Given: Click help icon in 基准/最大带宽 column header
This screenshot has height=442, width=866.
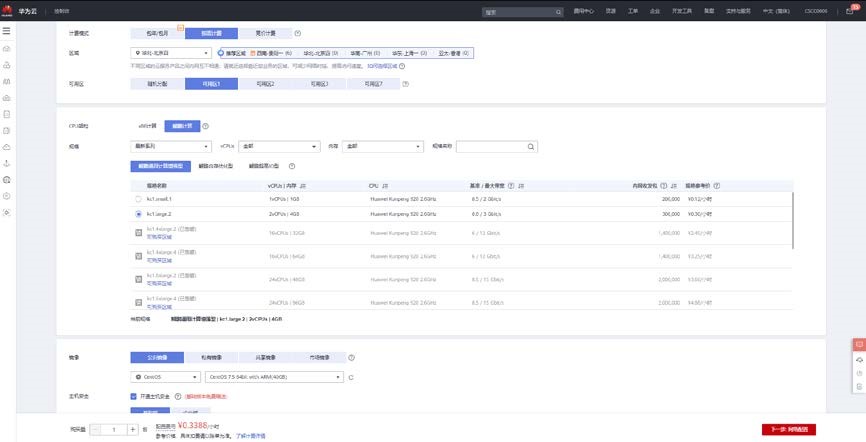Looking at the screenshot, I should pyautogui.click(x=511, y=186).
